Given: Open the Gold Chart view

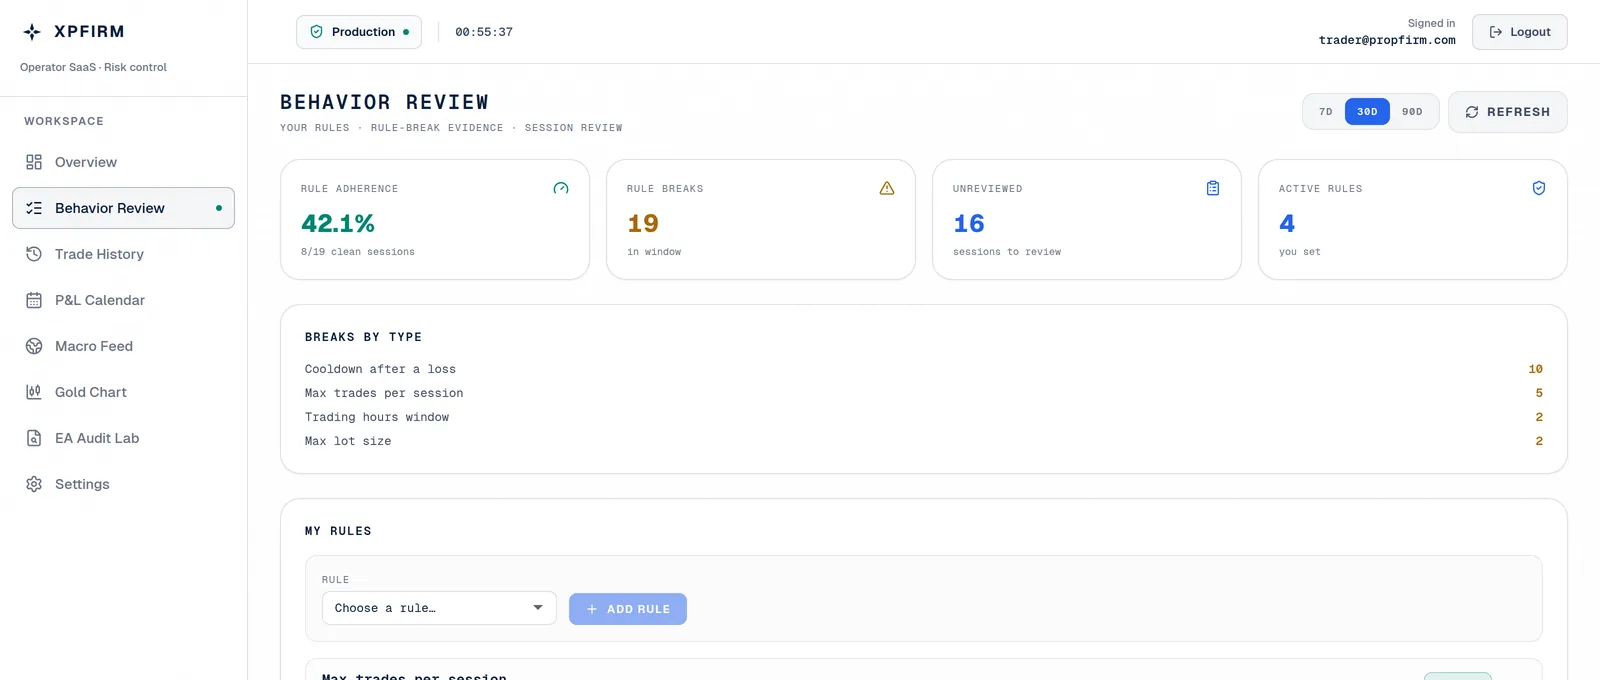Looking at the screenshot, I should click(x=123, y=392).
